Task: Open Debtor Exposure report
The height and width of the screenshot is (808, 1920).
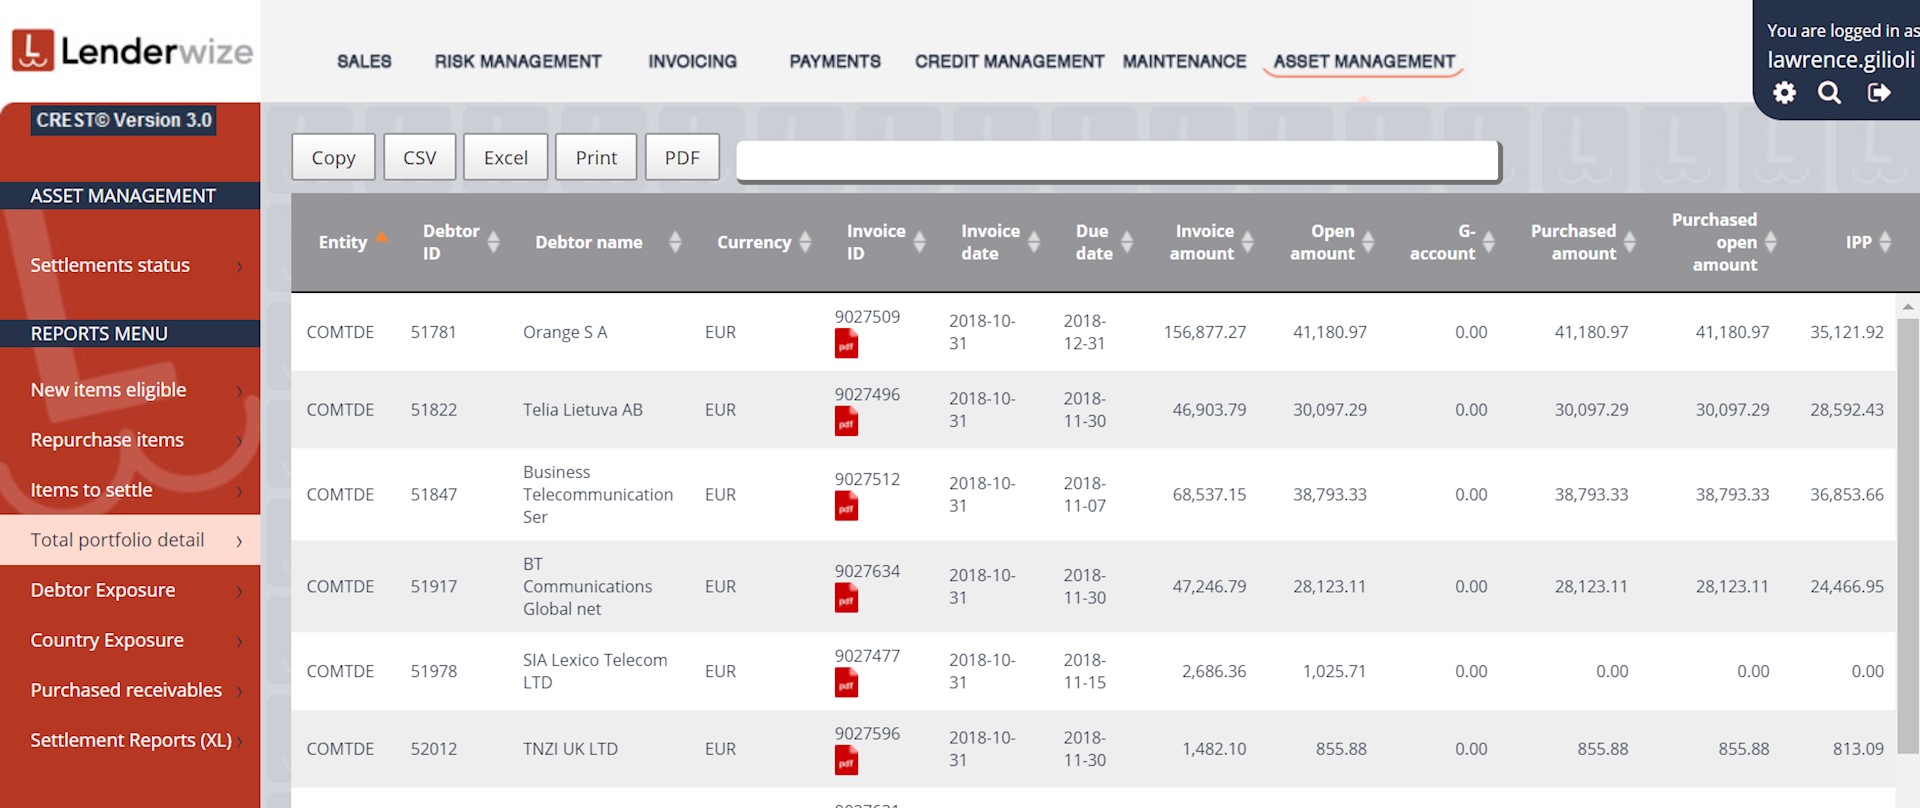Action: click(x=130, y=590)
